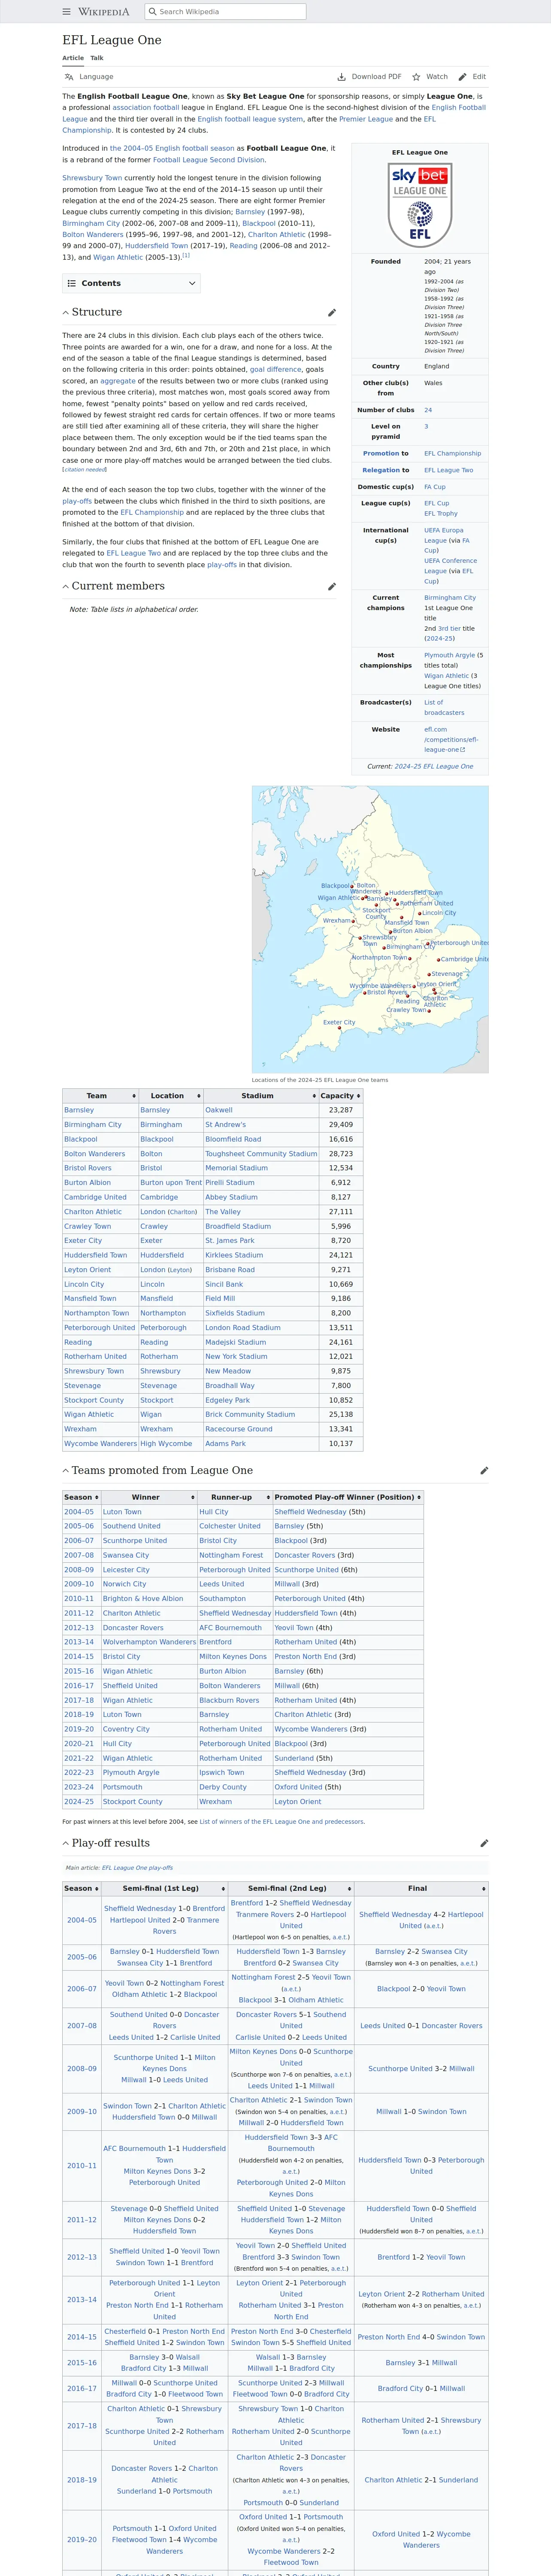Open the hamburger main menu
The width and height of the screenshot is (551, 2576).
click(67, 12)
